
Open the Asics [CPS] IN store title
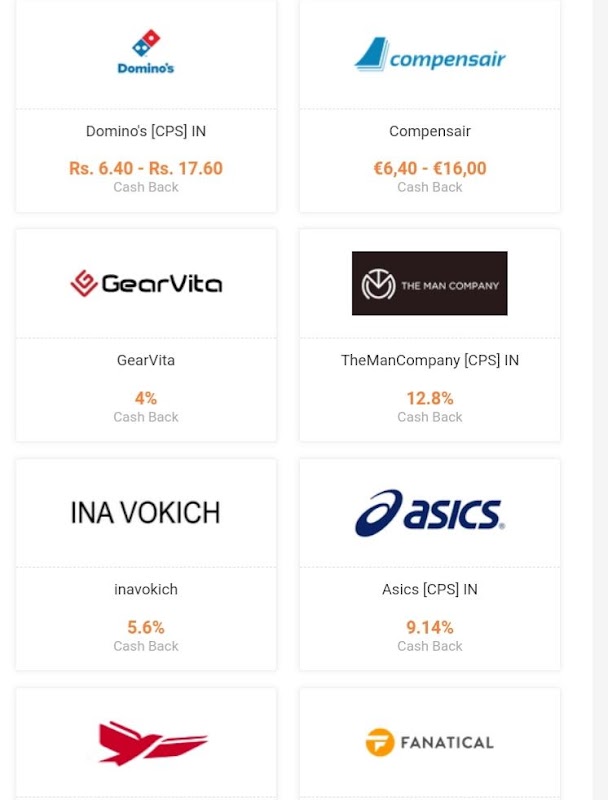430,589
